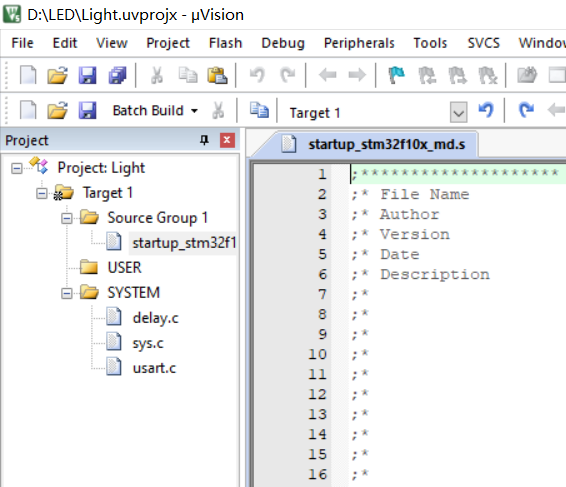Click the New file icon in top toolbar
Screen dimensions: 566x487
click(x=28, y=75)
